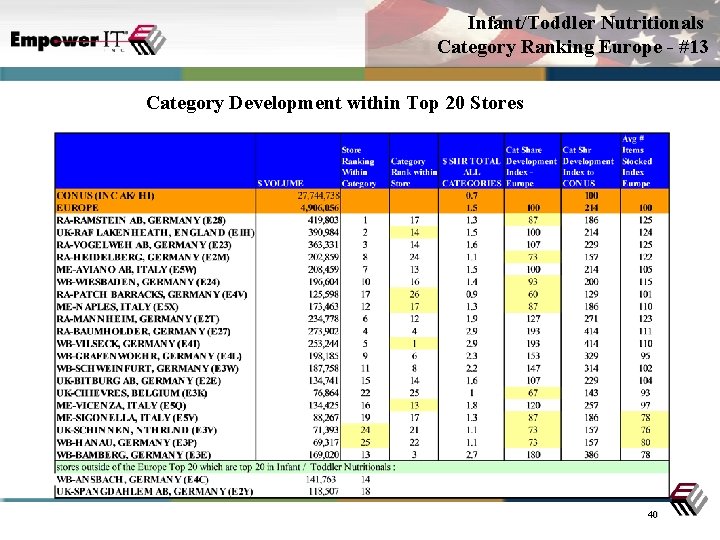The image size is (720, 540).
Task: Select row 'UK-BITBURG AB, GERMANY (E2E)'
Action: (362, 381)
